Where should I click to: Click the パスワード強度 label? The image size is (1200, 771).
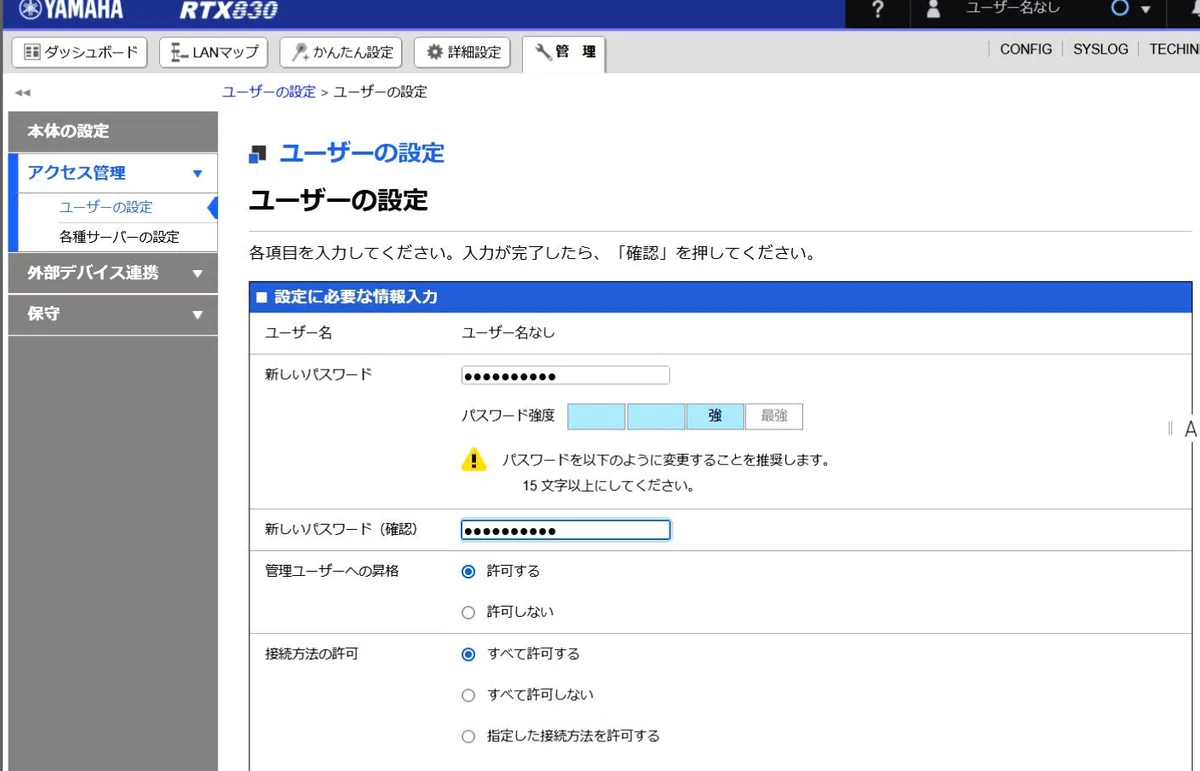click(508, 416)
